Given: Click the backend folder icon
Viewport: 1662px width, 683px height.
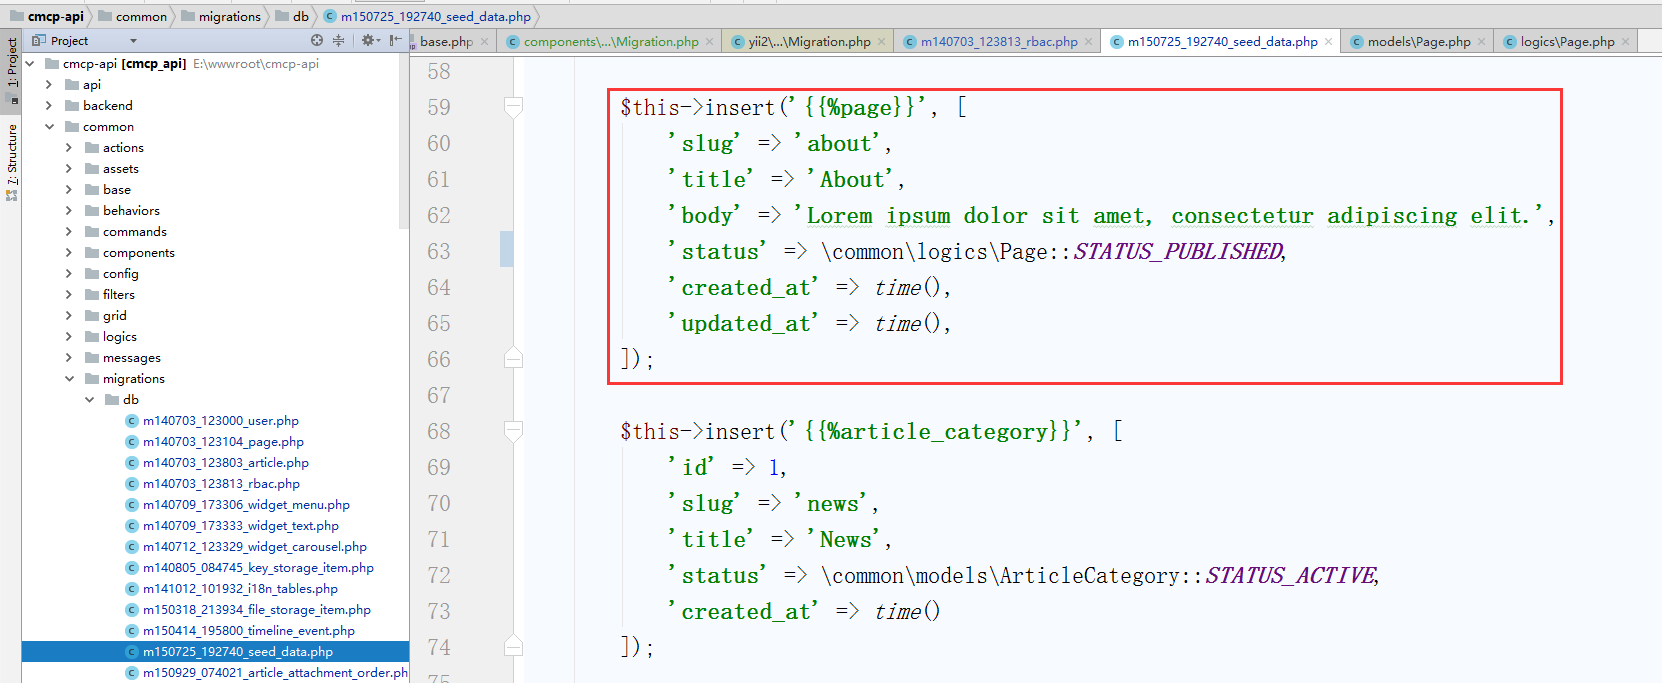Looking at the screenshot, I should (72, 106).
